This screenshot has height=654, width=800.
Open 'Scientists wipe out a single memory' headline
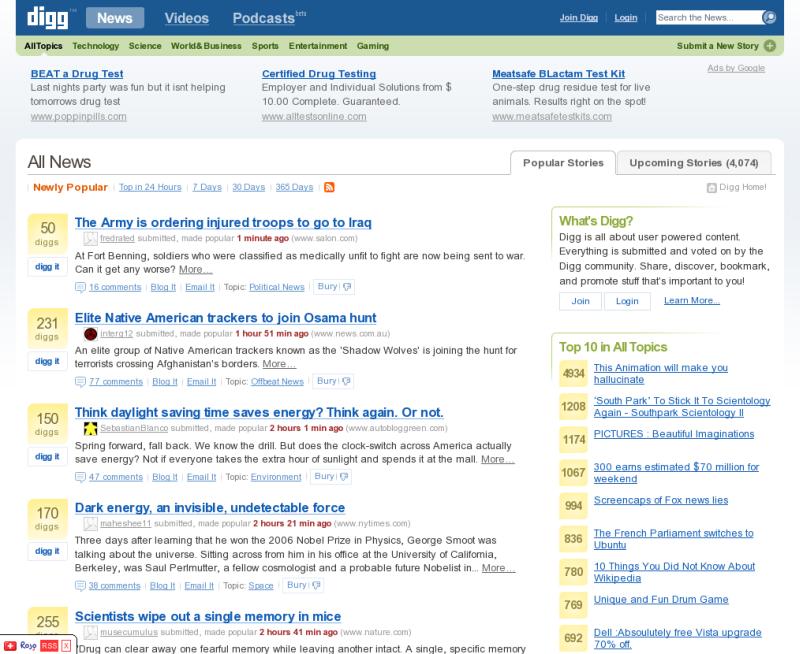coord(208,616)
